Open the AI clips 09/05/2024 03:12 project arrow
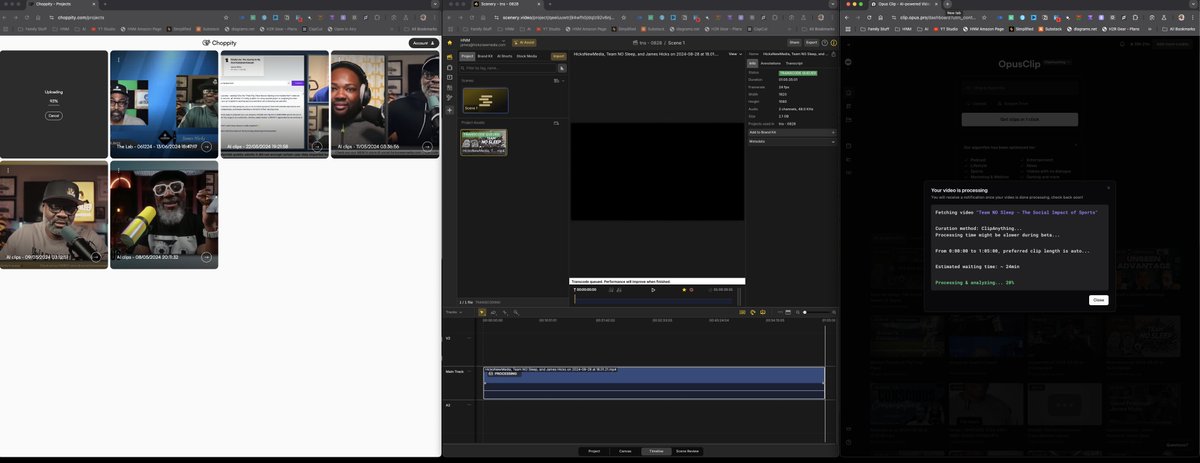 point(96,257)
